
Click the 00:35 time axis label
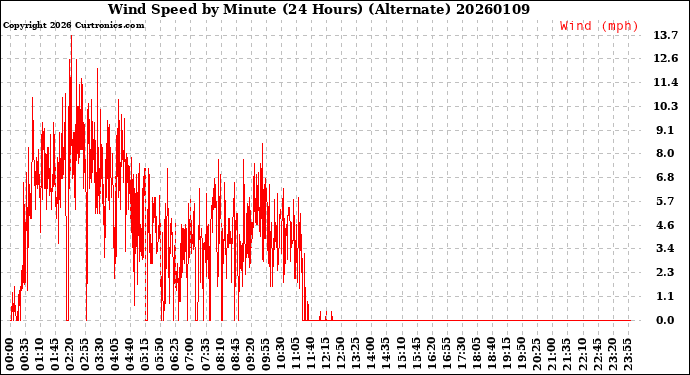point(25,355)
